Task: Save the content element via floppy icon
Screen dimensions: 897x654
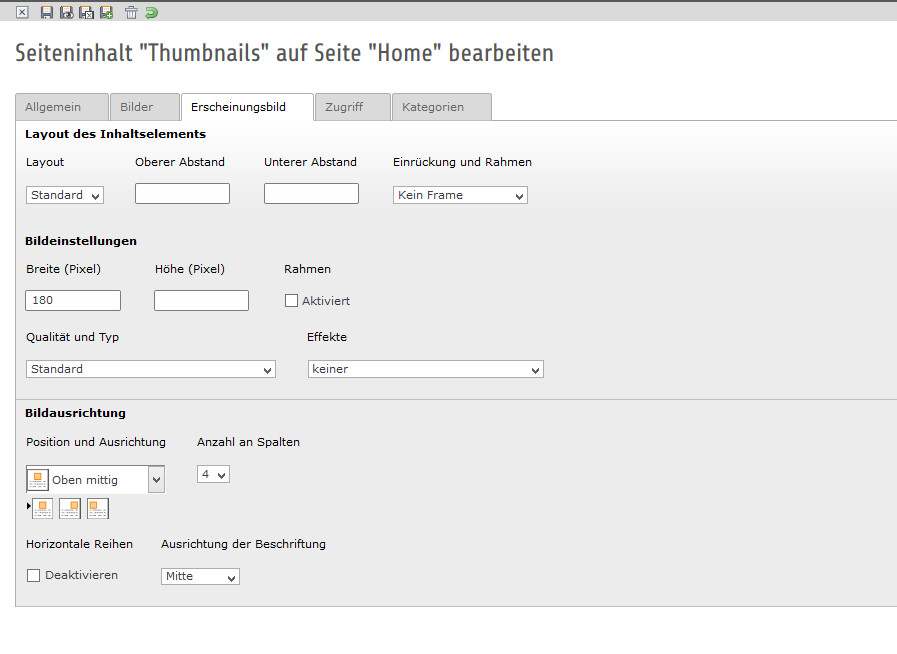Action: pyautogui.click(x=47, y=12)
